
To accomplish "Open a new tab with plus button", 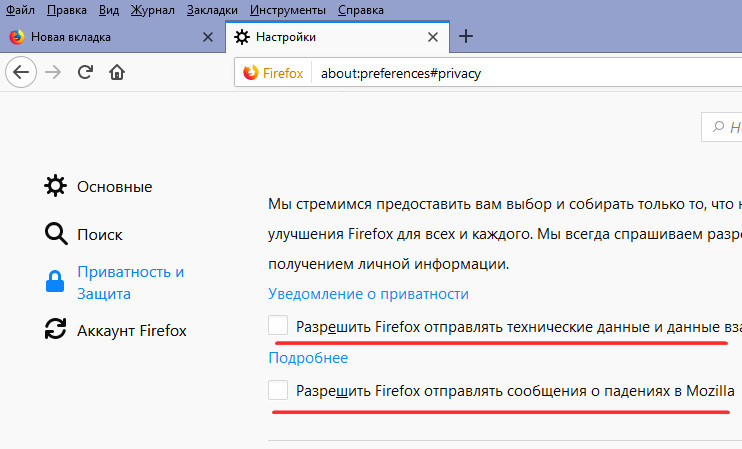I will click(x=466, y=36).
